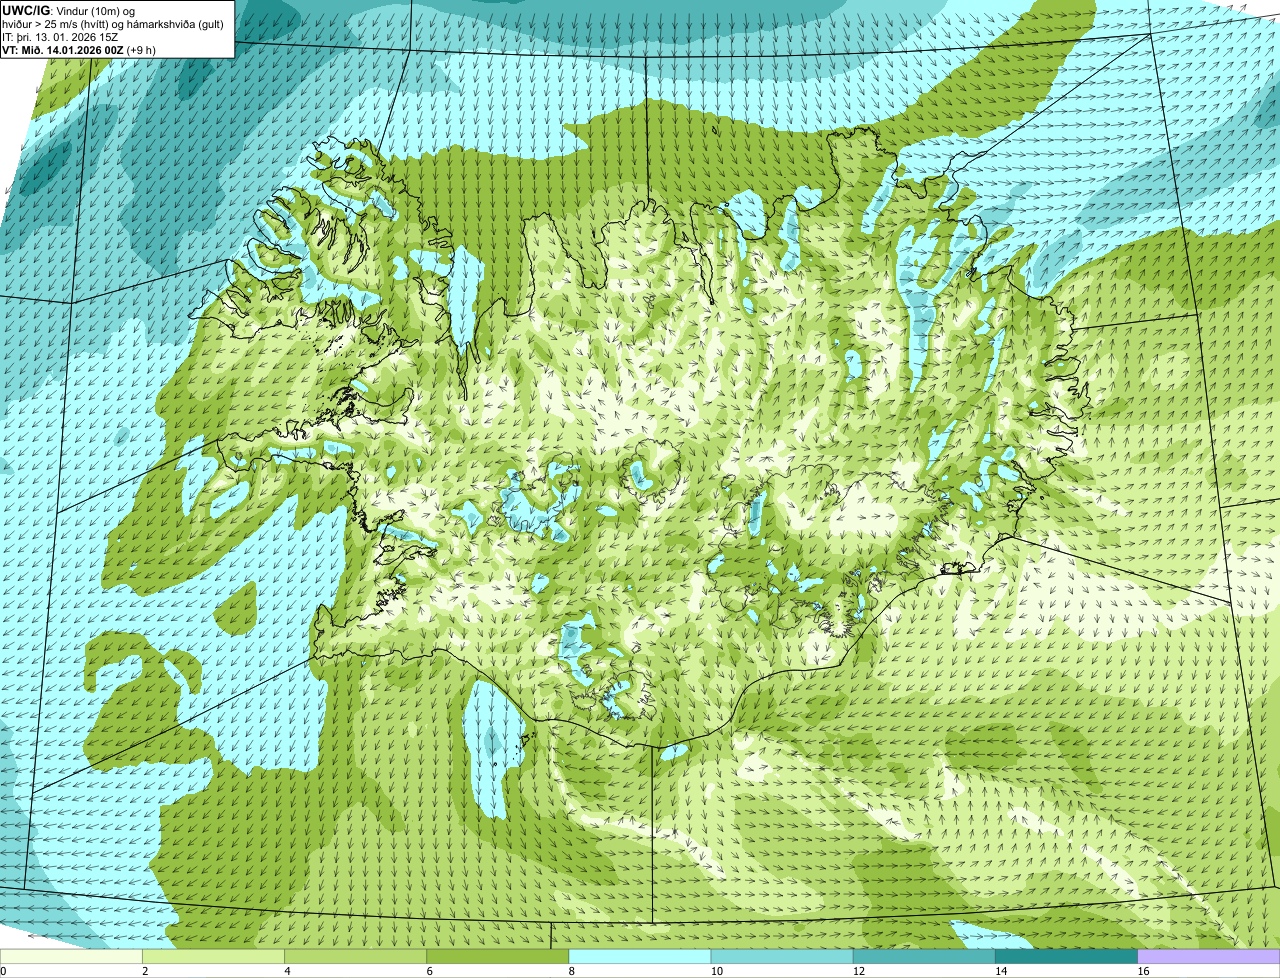Click the 12–14 m/s teal legend swatch
The height and width of the screenshot is (978, 1280).
tap(924, 957)
